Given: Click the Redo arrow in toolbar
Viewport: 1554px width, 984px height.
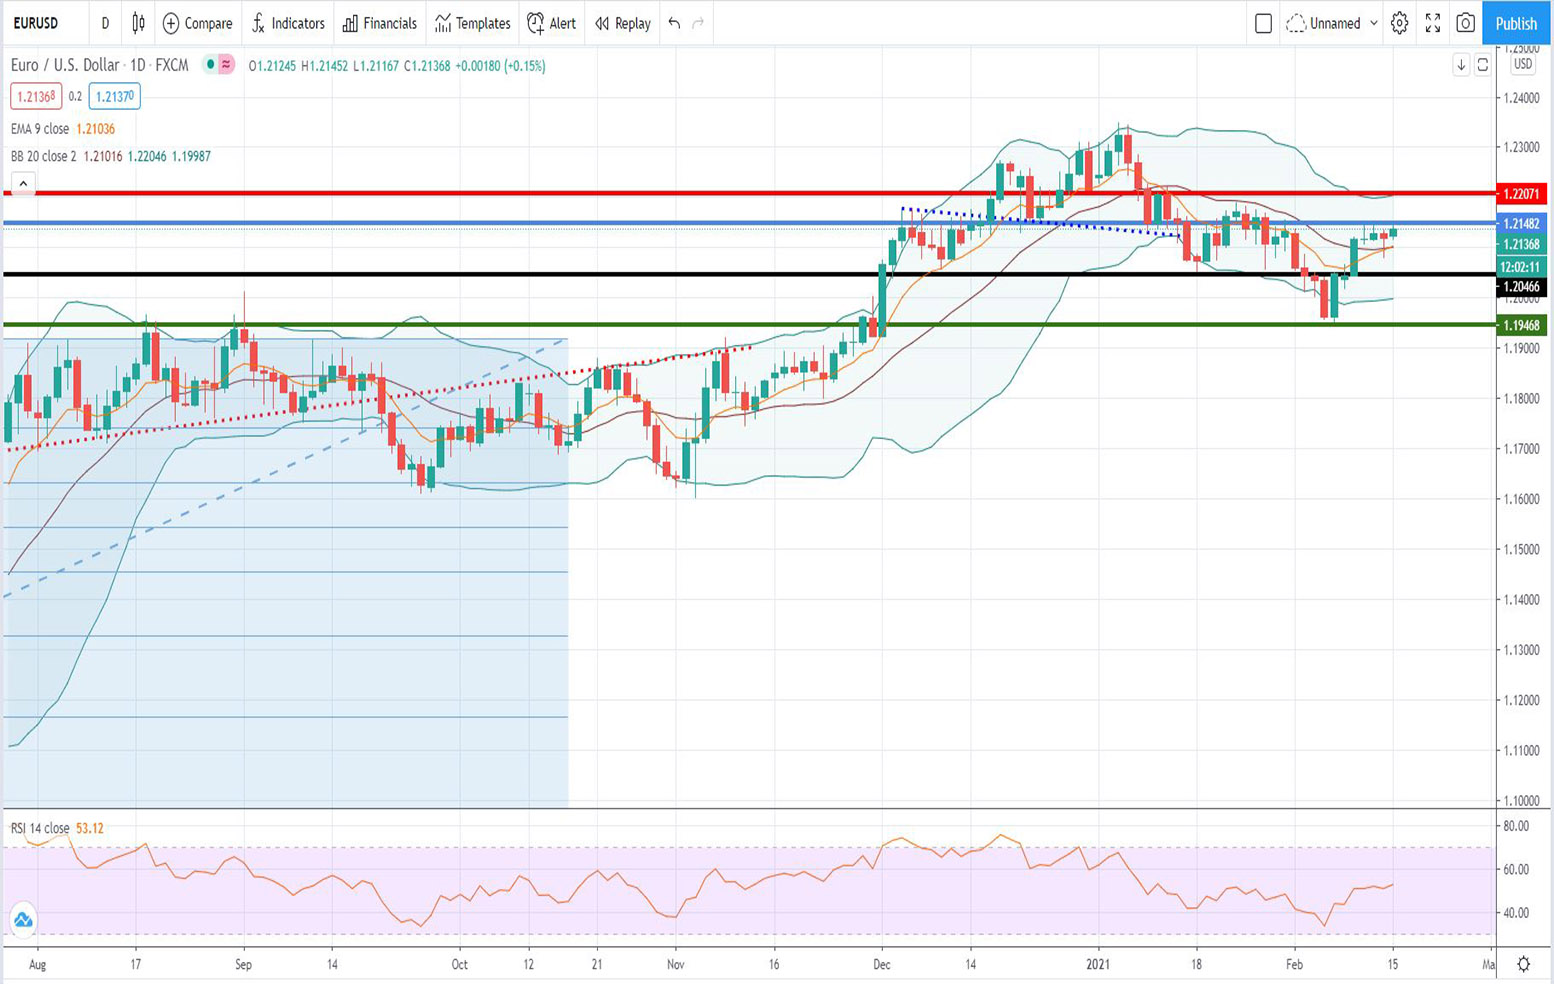Looking at the screenshot, I should [698, 23].
